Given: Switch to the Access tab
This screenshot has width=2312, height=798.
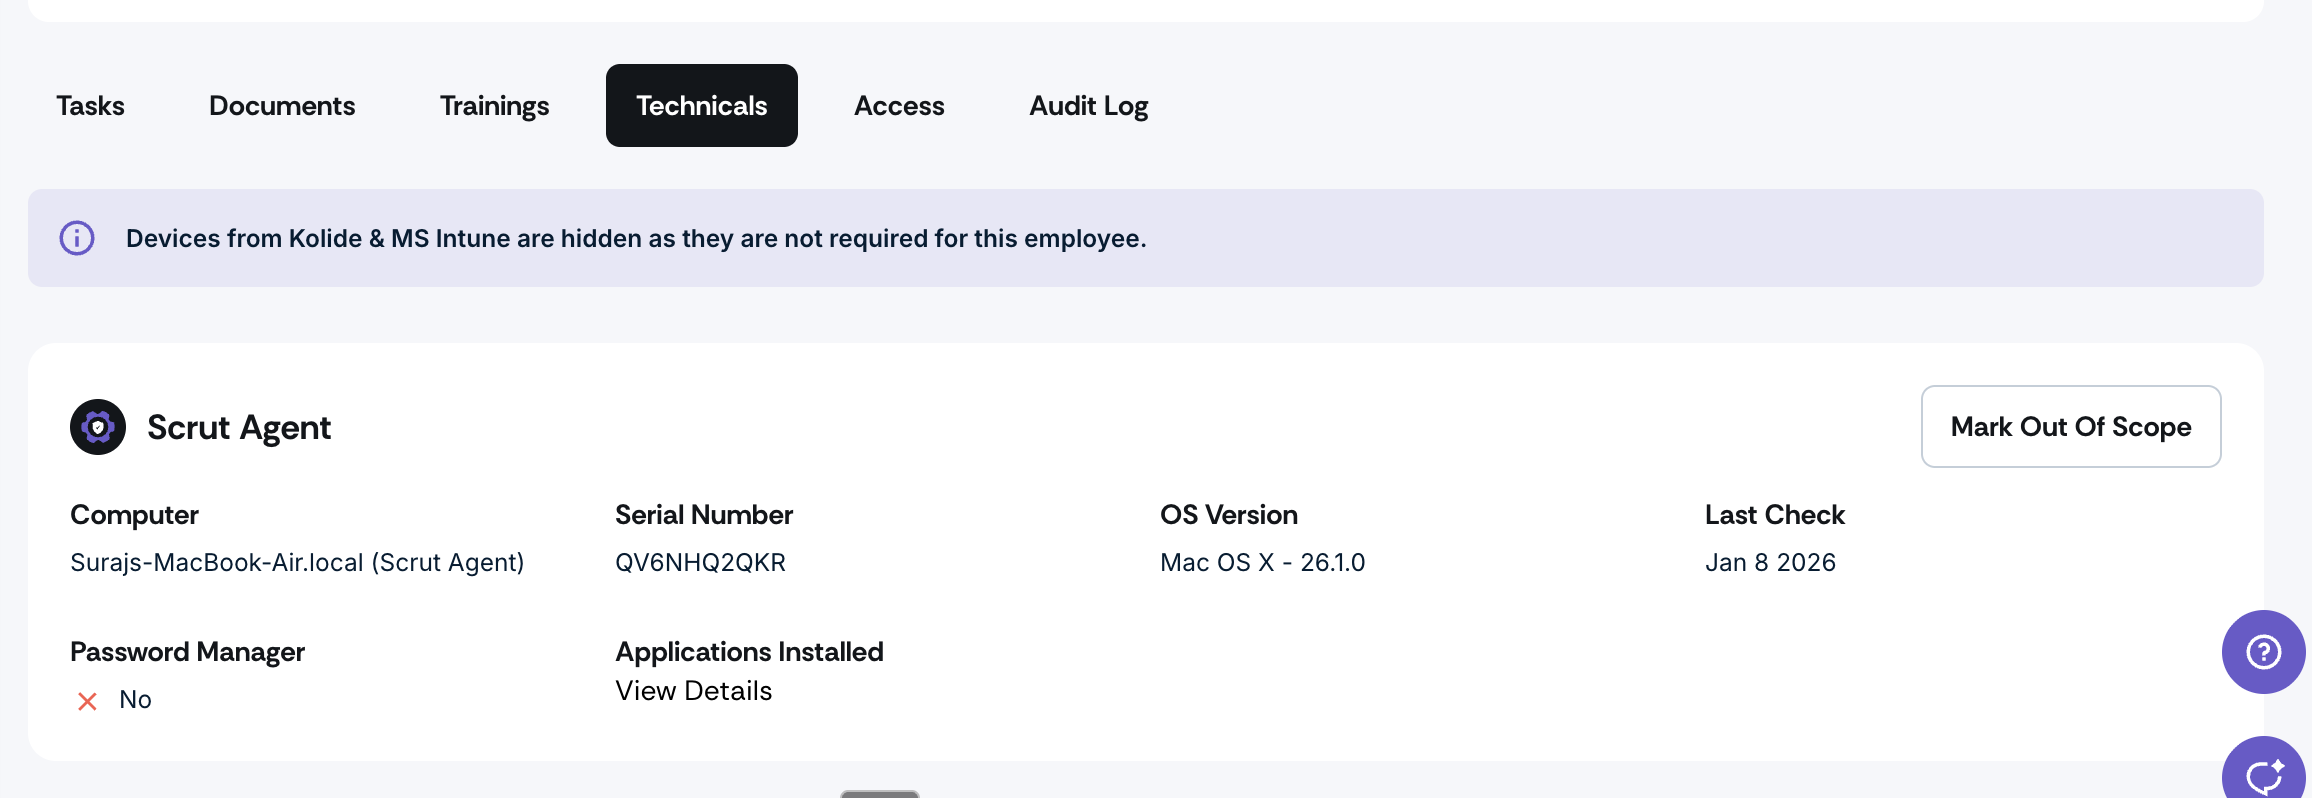Looking at the screenshot, I should [x=899, y=106].
